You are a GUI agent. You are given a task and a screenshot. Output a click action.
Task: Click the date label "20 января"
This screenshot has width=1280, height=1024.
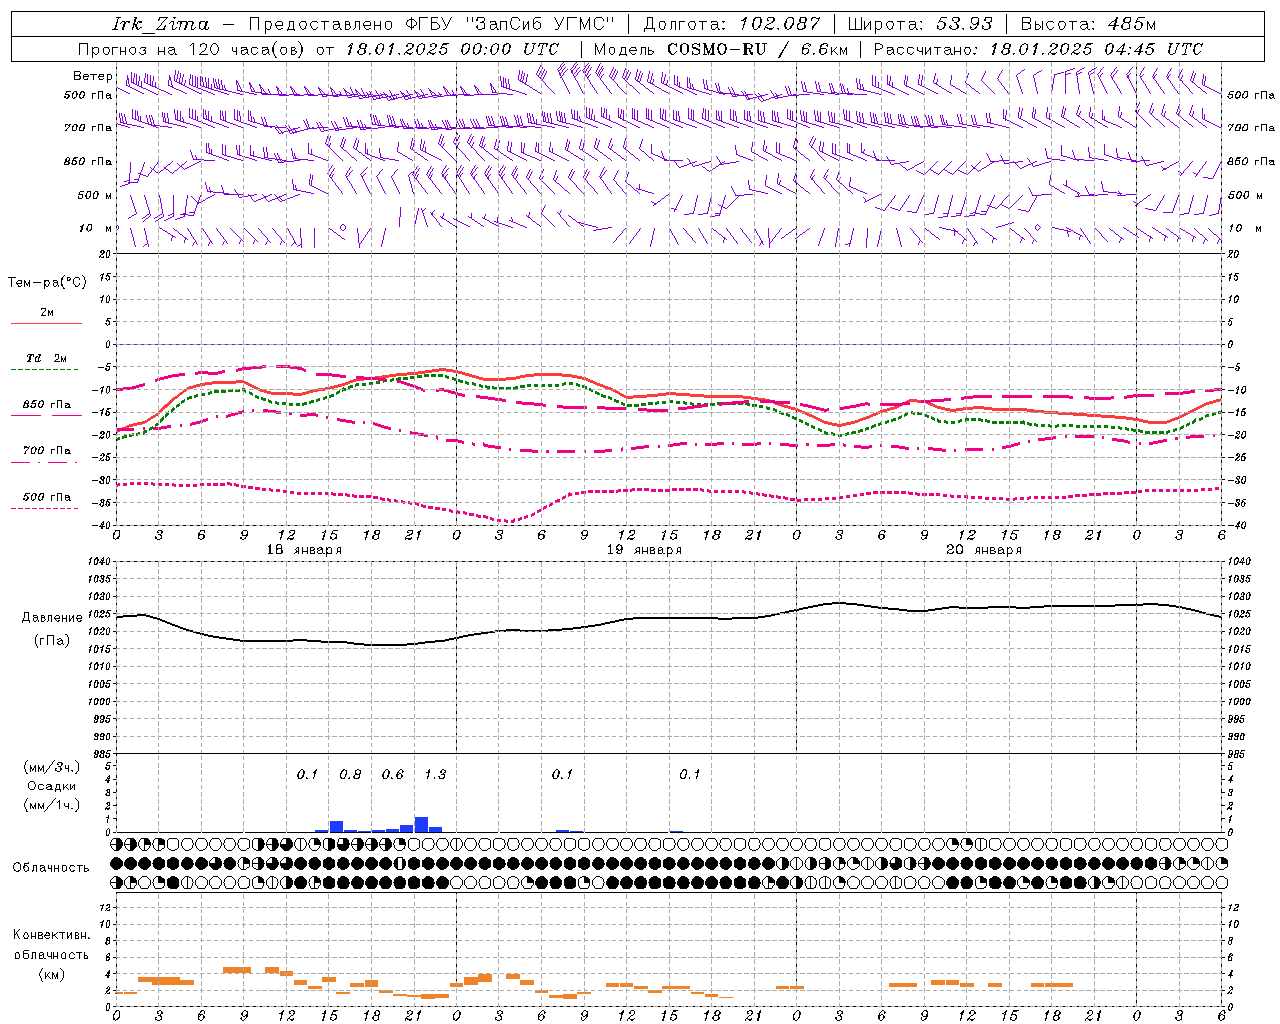click(984, 550)
